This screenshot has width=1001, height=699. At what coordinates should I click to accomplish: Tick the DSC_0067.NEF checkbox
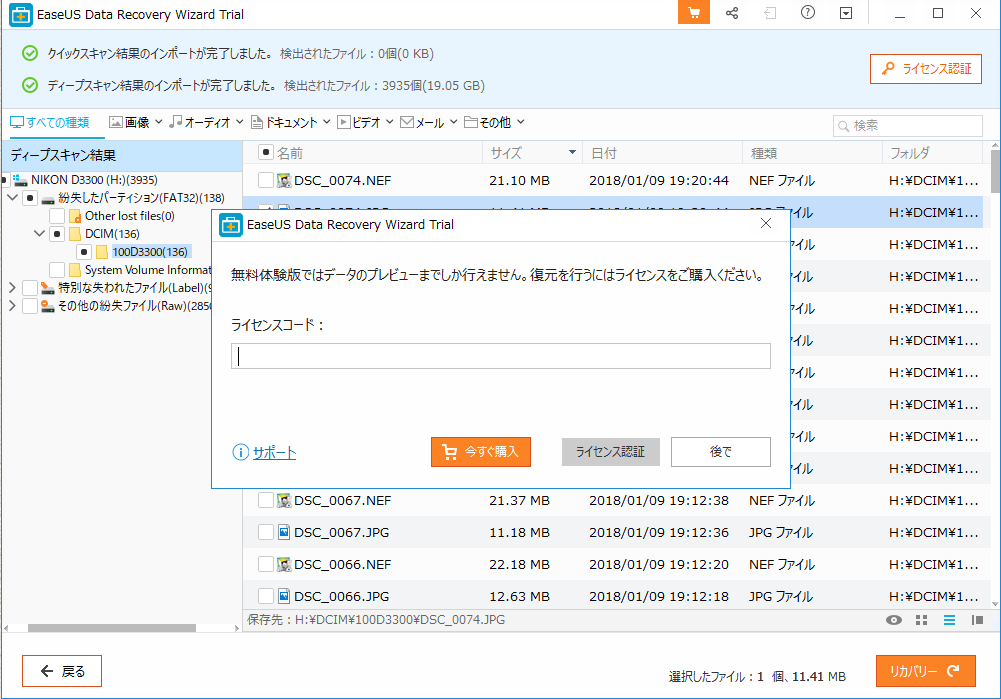[x=266, y=500]
